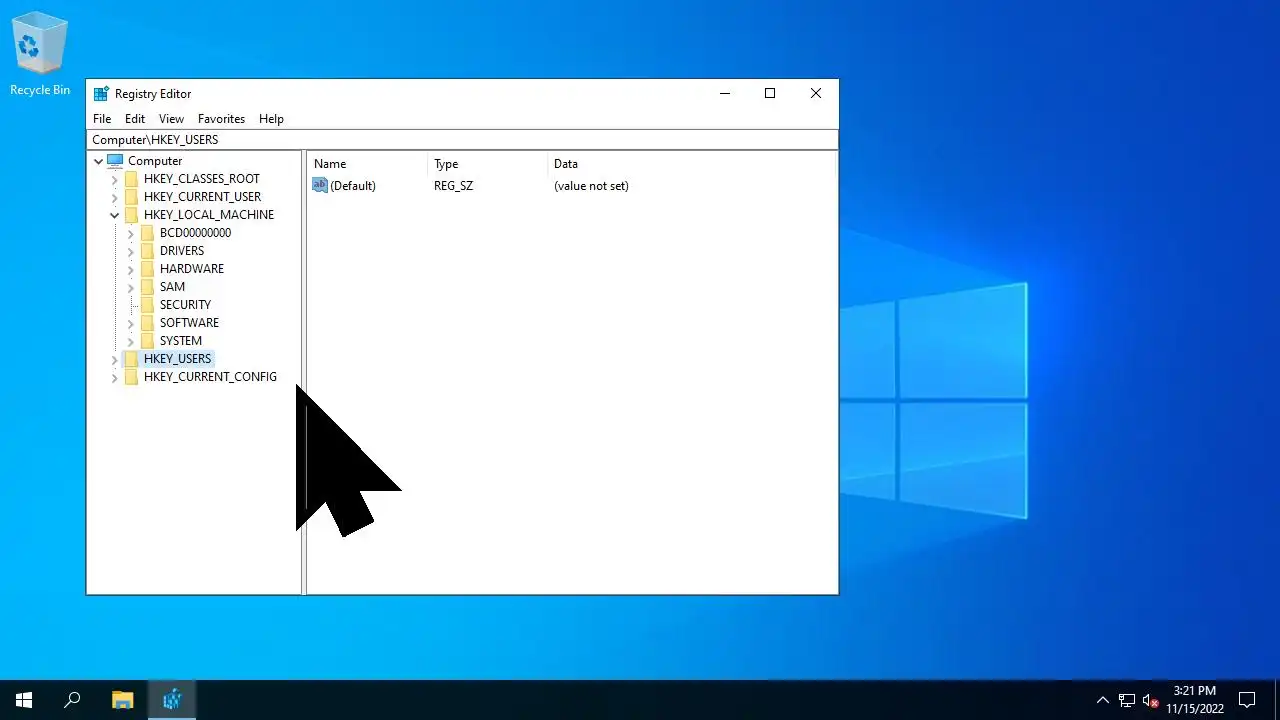Click the SOFTWARE folder icon
The height and width of the screenshot is (720, 1280).
click(147, 323)
